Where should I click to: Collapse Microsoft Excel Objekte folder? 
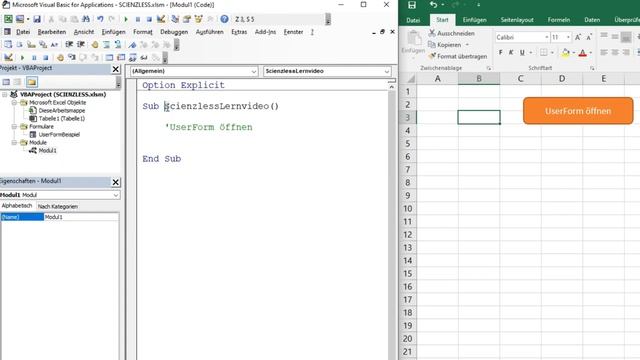pos(14,102)
